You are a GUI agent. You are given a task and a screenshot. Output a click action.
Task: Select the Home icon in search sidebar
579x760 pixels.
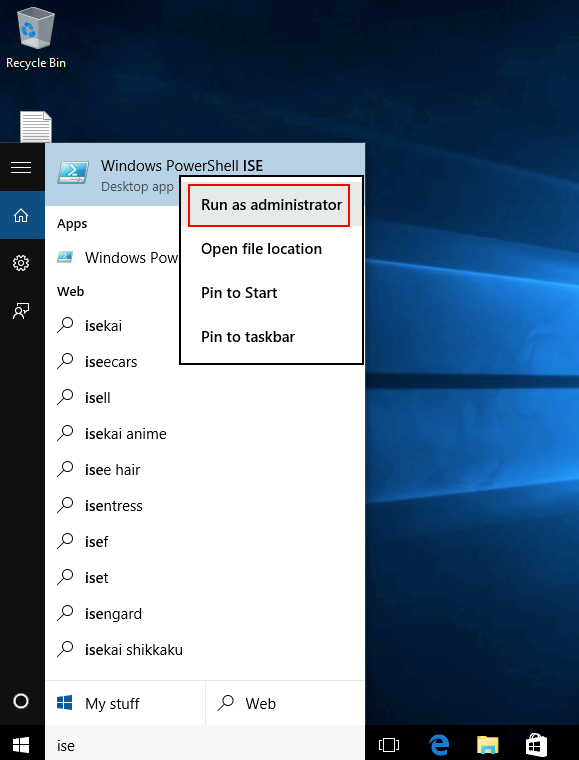(21, 215)
